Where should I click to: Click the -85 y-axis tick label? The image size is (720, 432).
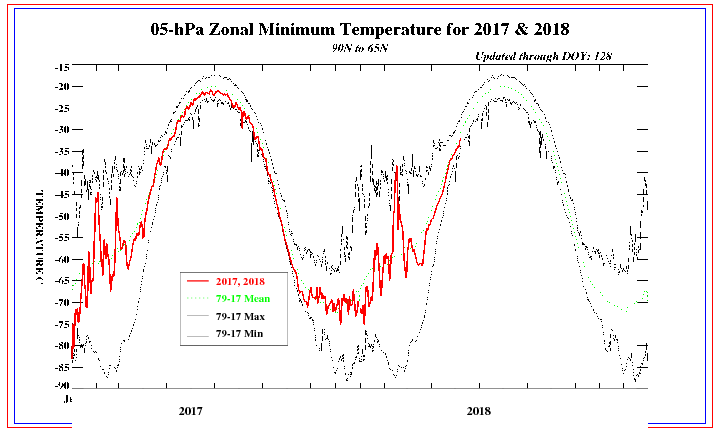coord(62,367)
